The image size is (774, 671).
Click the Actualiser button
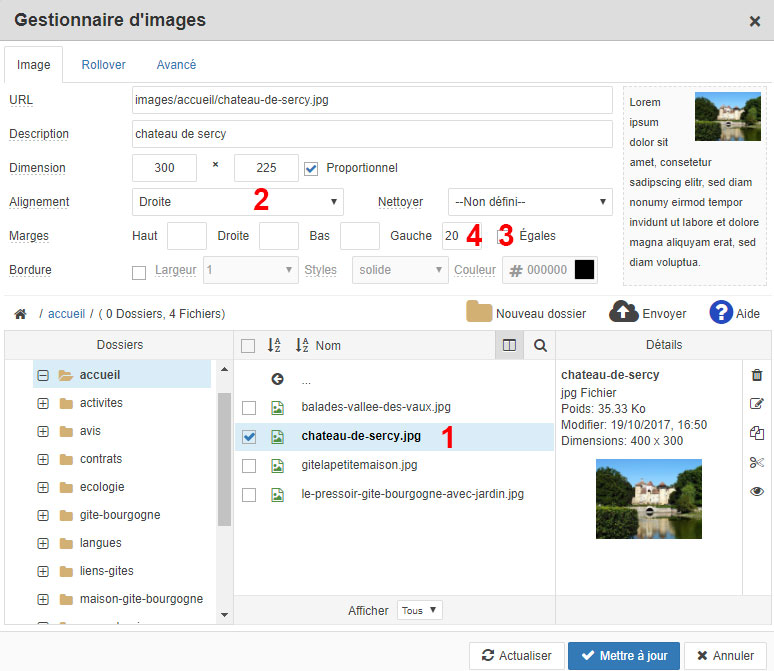[517, 656]
